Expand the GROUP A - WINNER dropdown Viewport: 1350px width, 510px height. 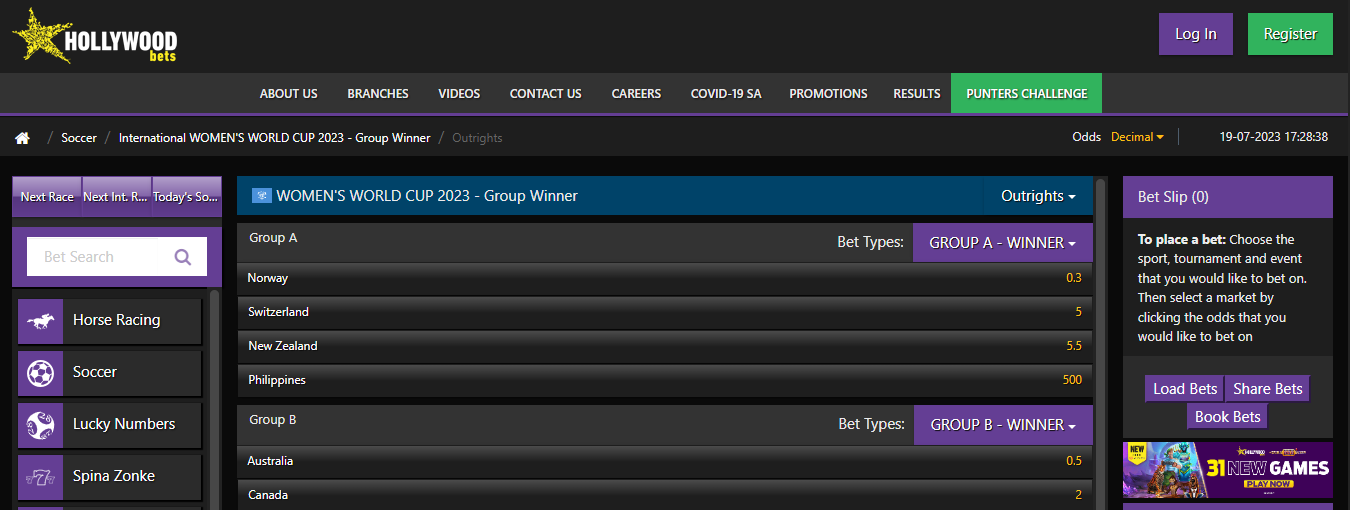coord(1003,242)
